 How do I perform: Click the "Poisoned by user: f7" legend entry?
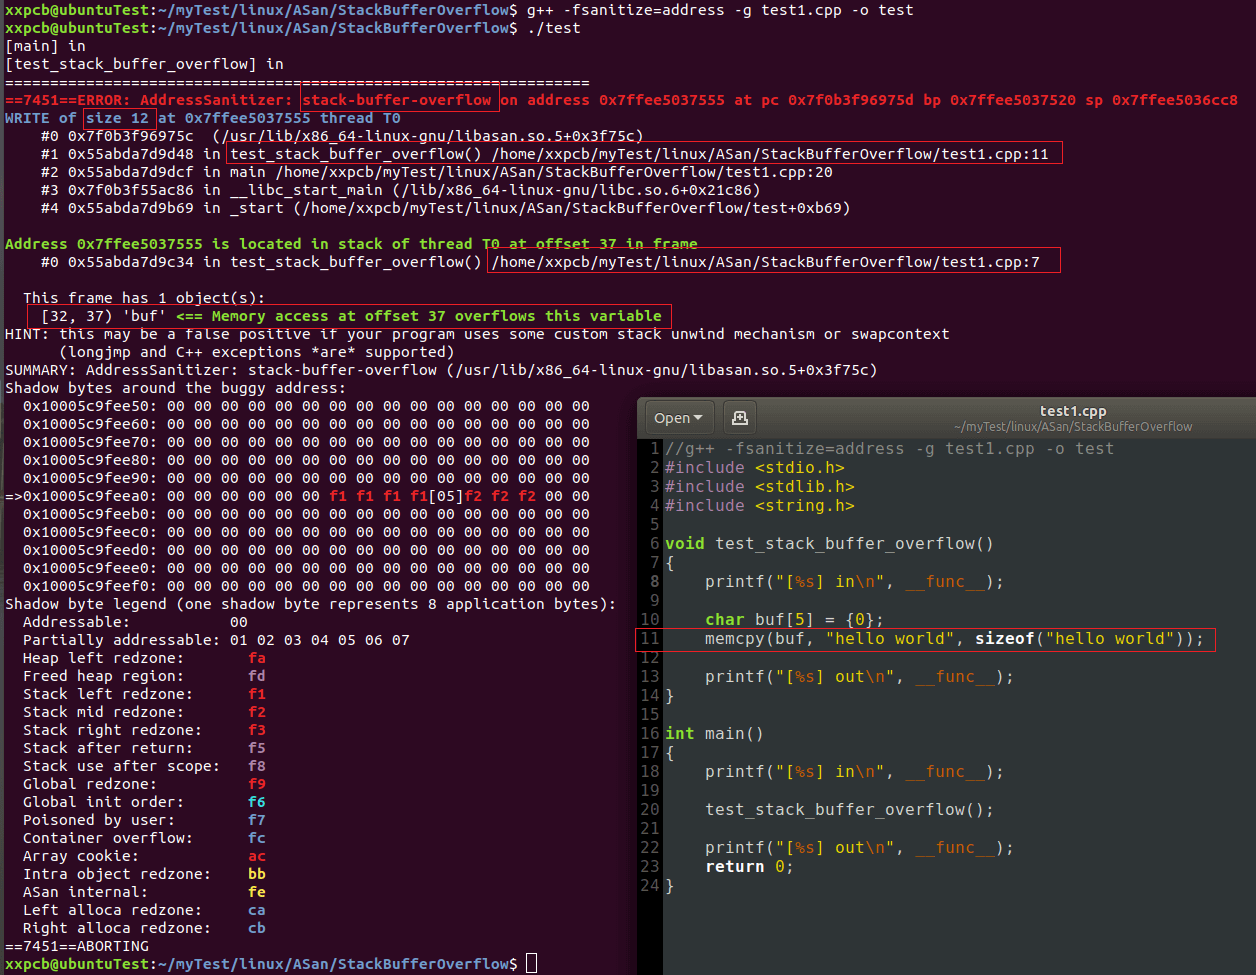[145, 820]
